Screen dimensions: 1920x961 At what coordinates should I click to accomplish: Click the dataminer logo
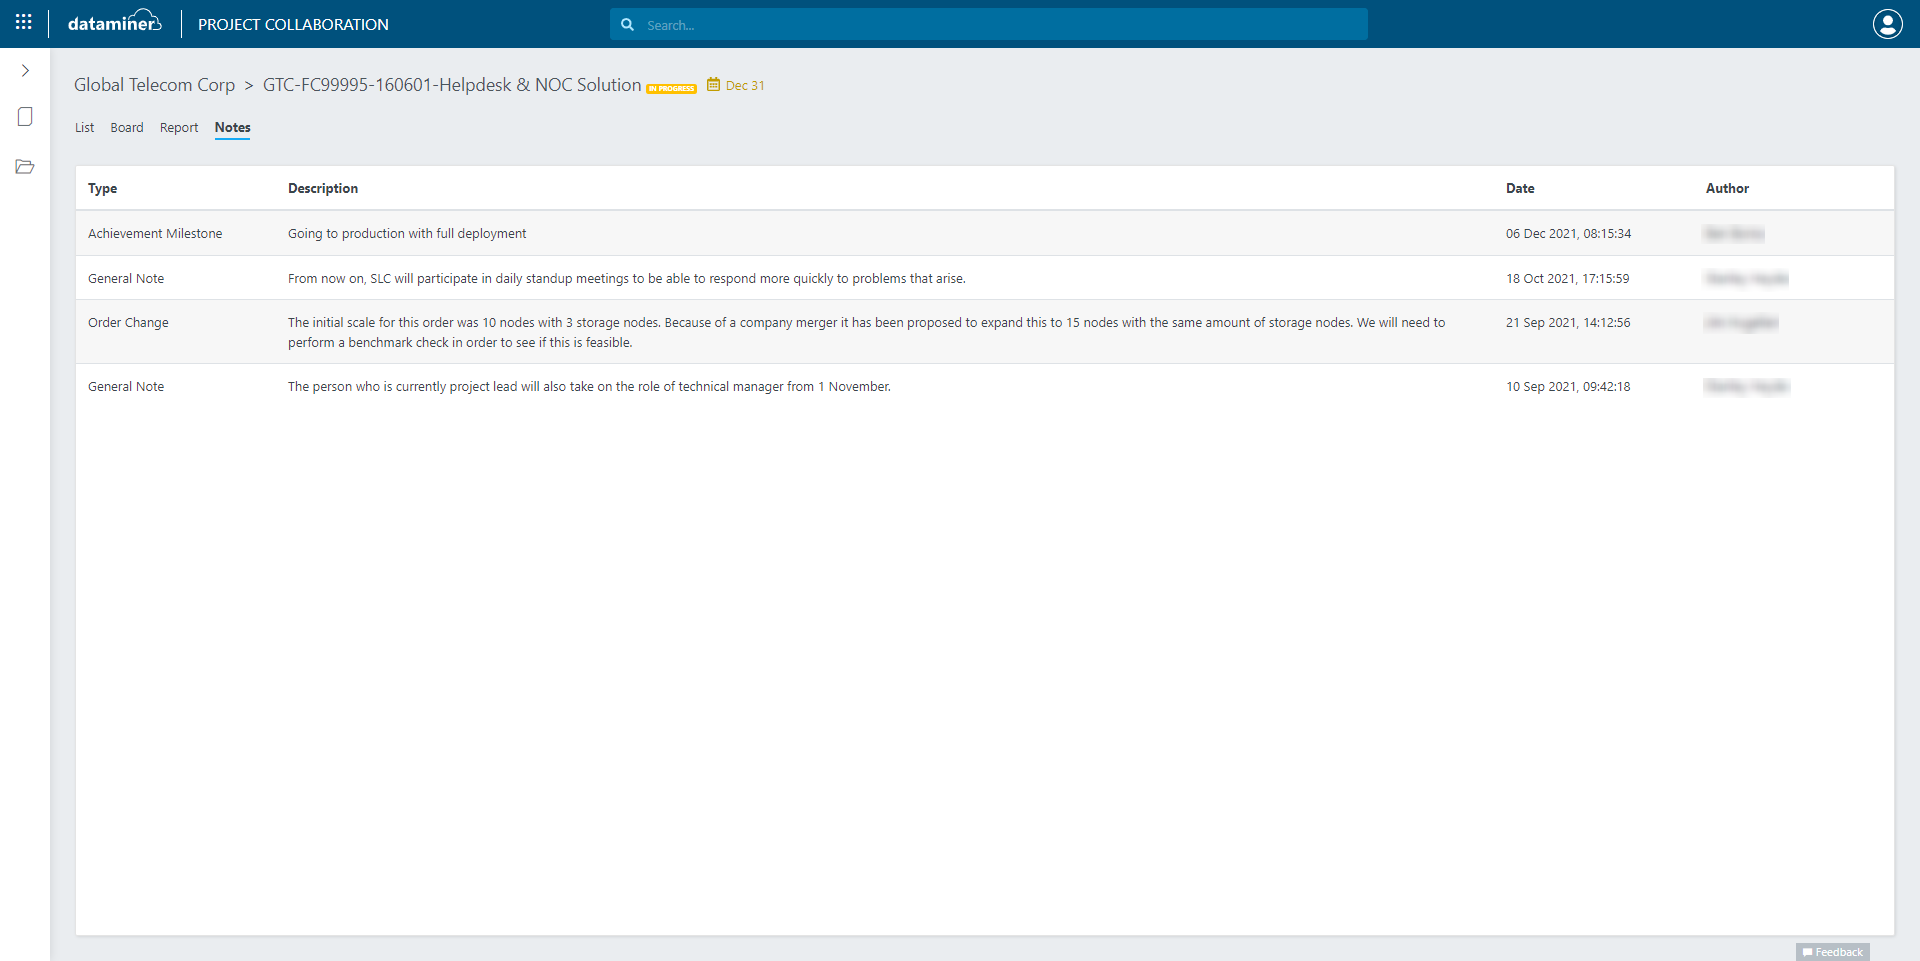[115, 22]
